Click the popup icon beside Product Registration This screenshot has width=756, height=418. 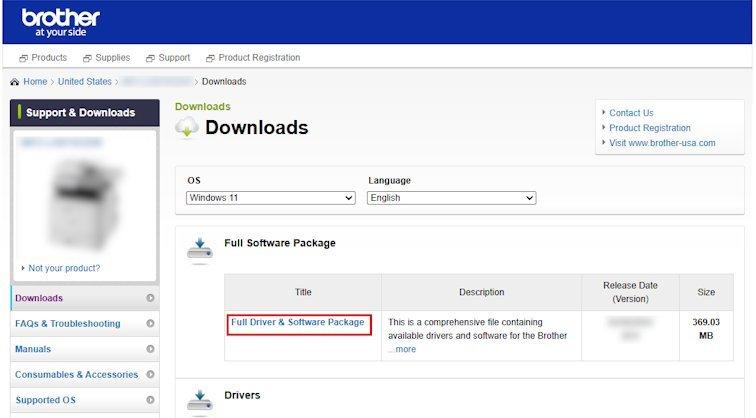210,58
